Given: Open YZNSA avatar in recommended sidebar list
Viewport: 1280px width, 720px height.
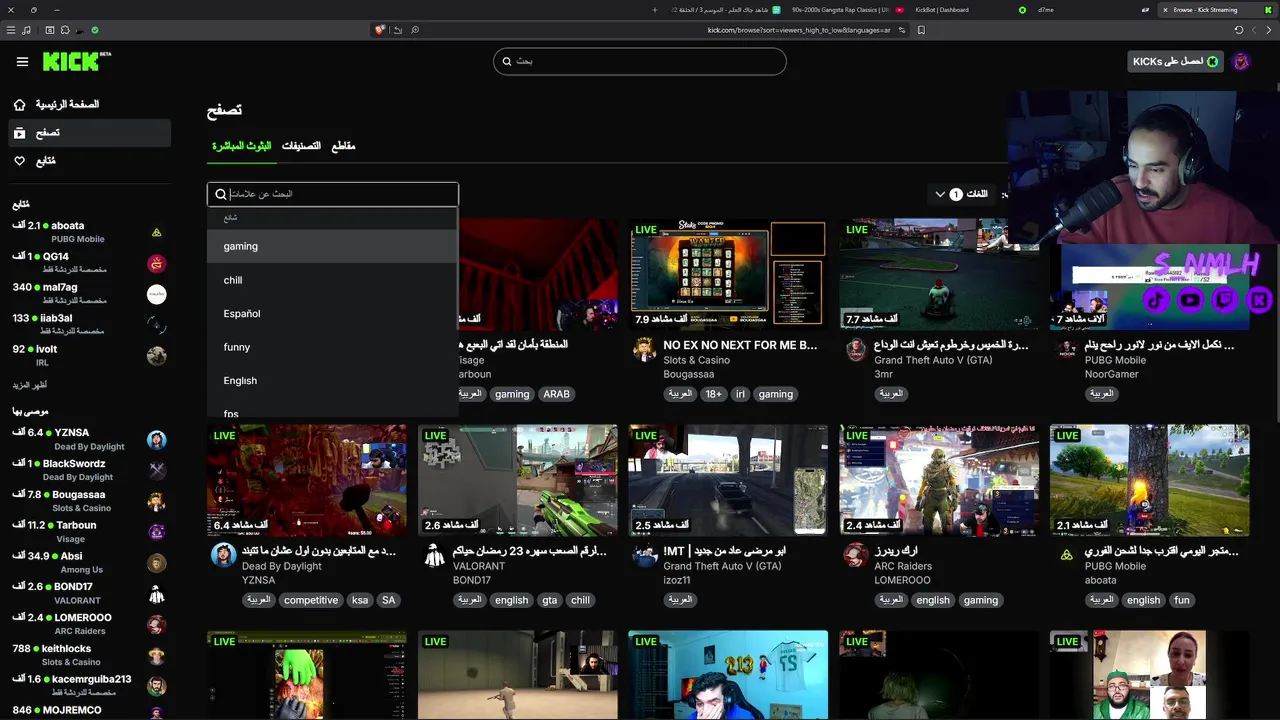Looking at the screenshot, I should tap(156, 439).
